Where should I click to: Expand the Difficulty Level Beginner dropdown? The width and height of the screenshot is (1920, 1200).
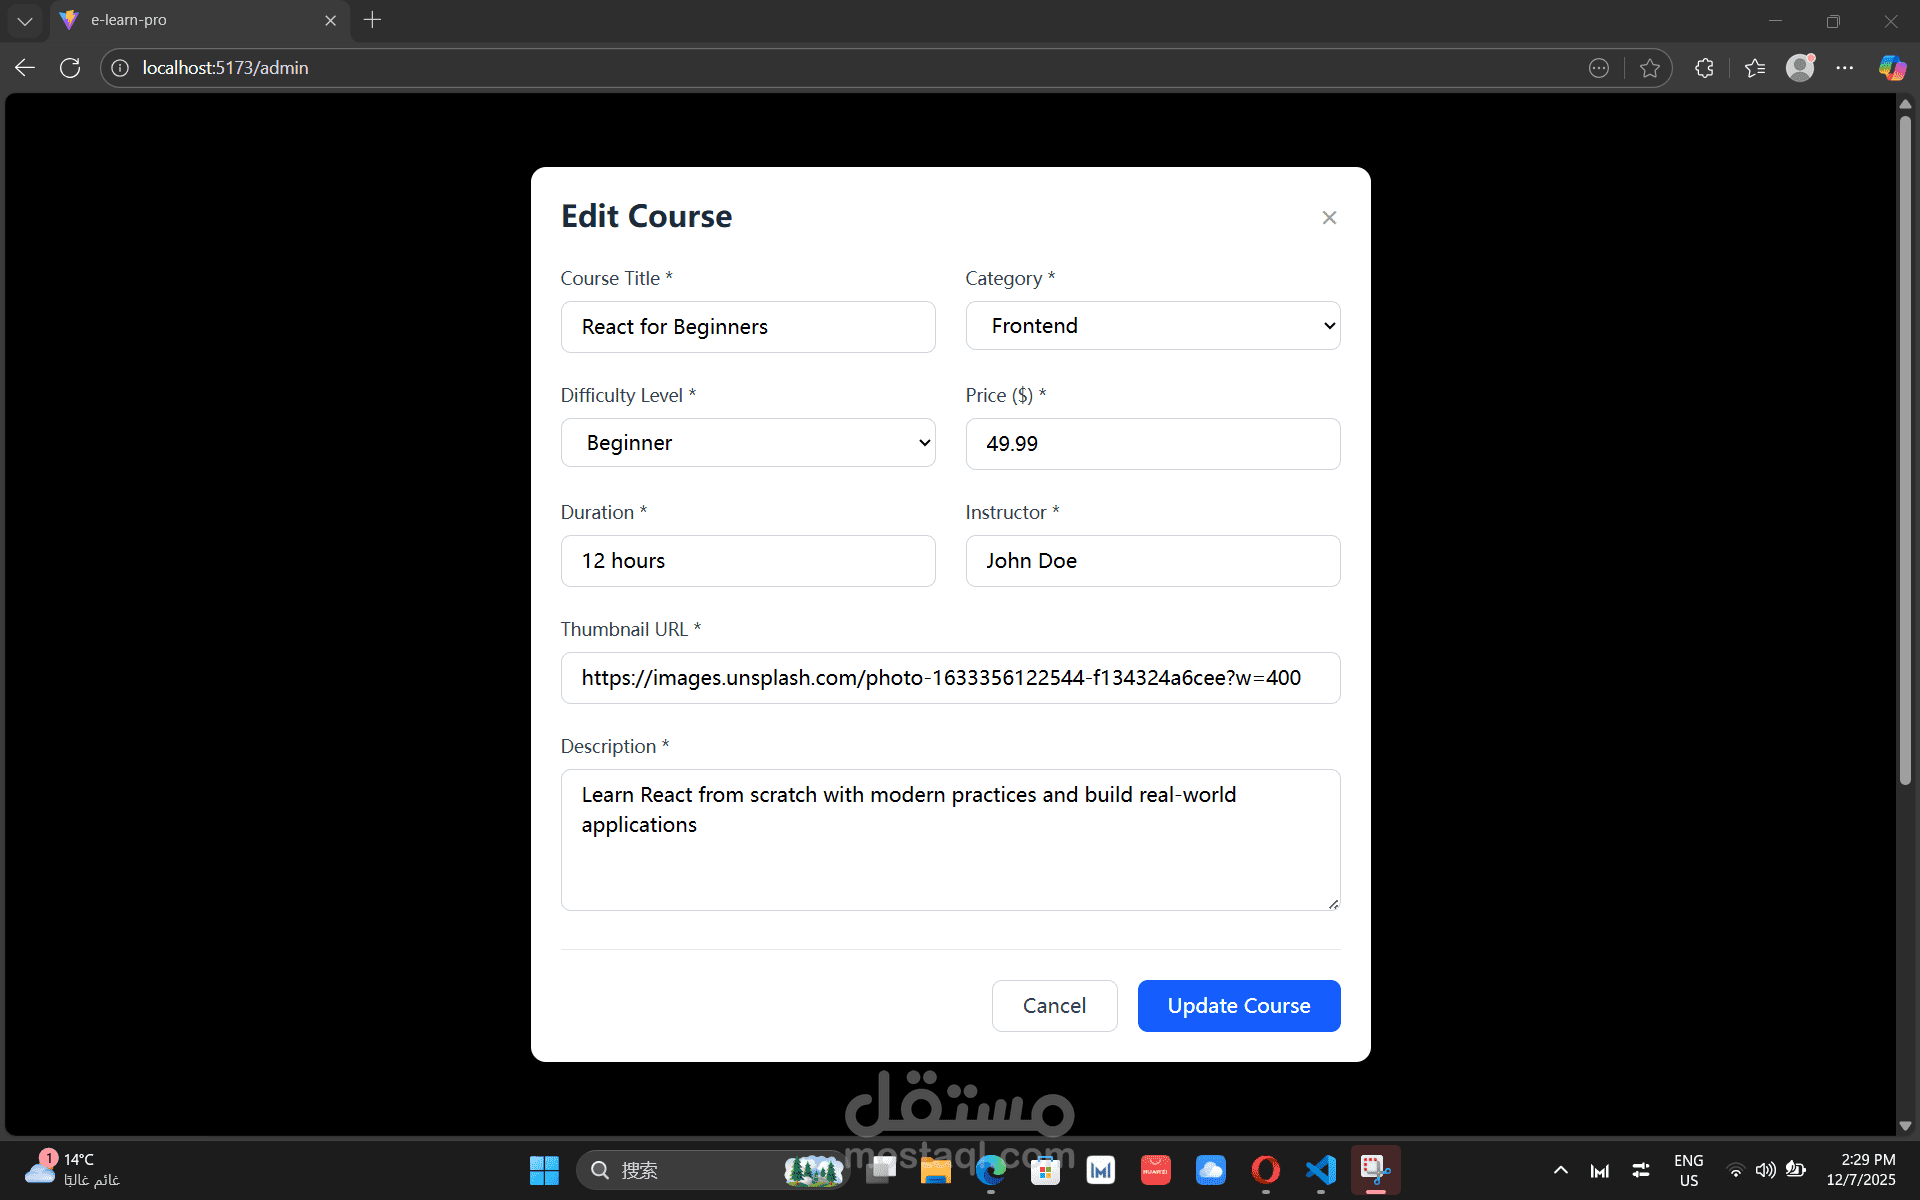[x=747, y=443]
